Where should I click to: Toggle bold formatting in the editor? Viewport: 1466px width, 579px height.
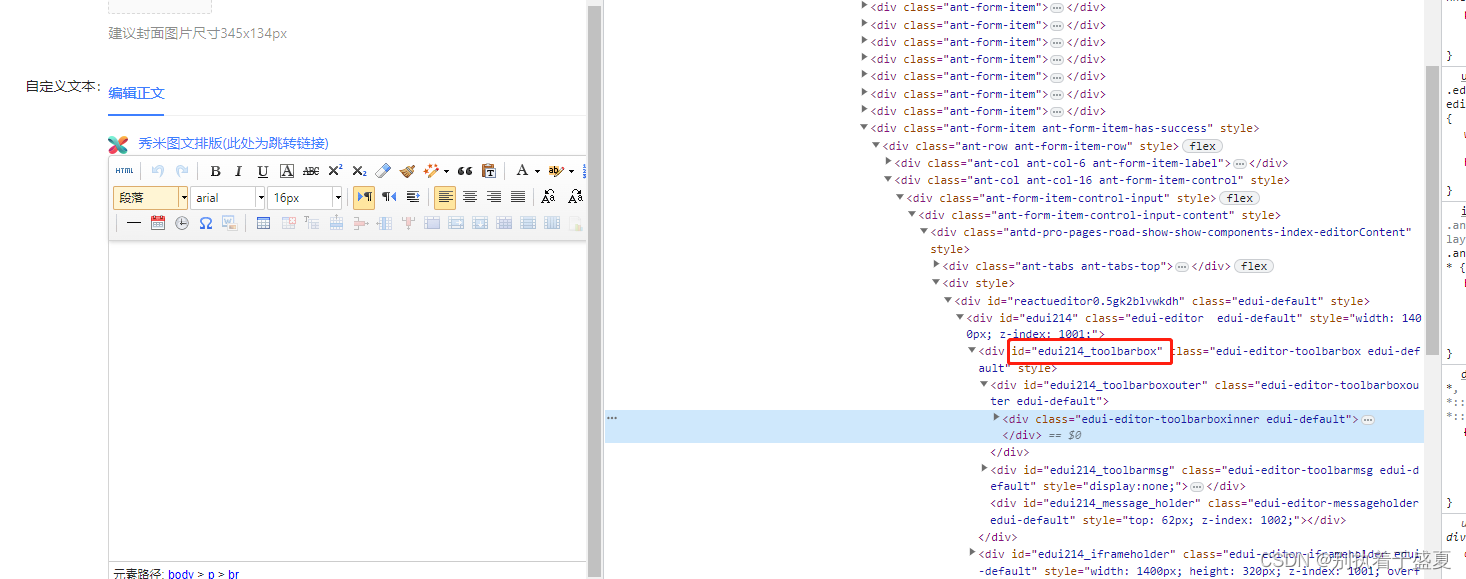coord(215,170)
